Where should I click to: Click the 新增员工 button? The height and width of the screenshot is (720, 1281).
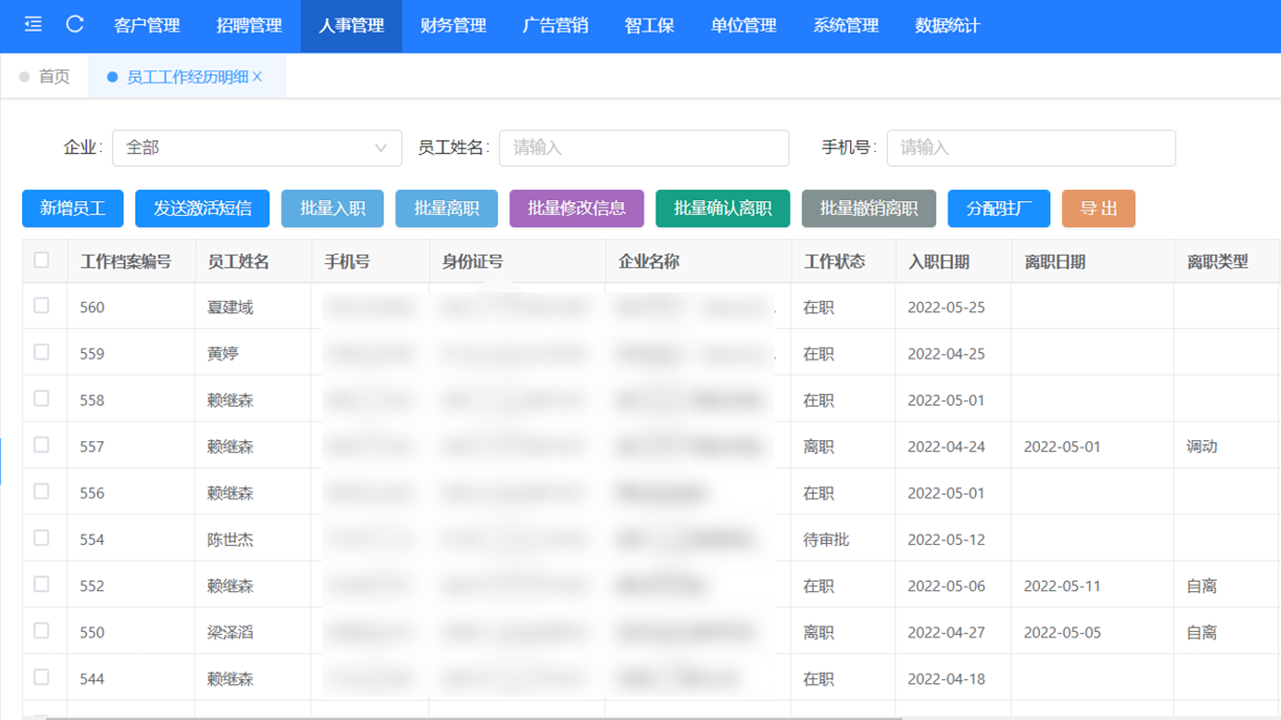point(72,208)
